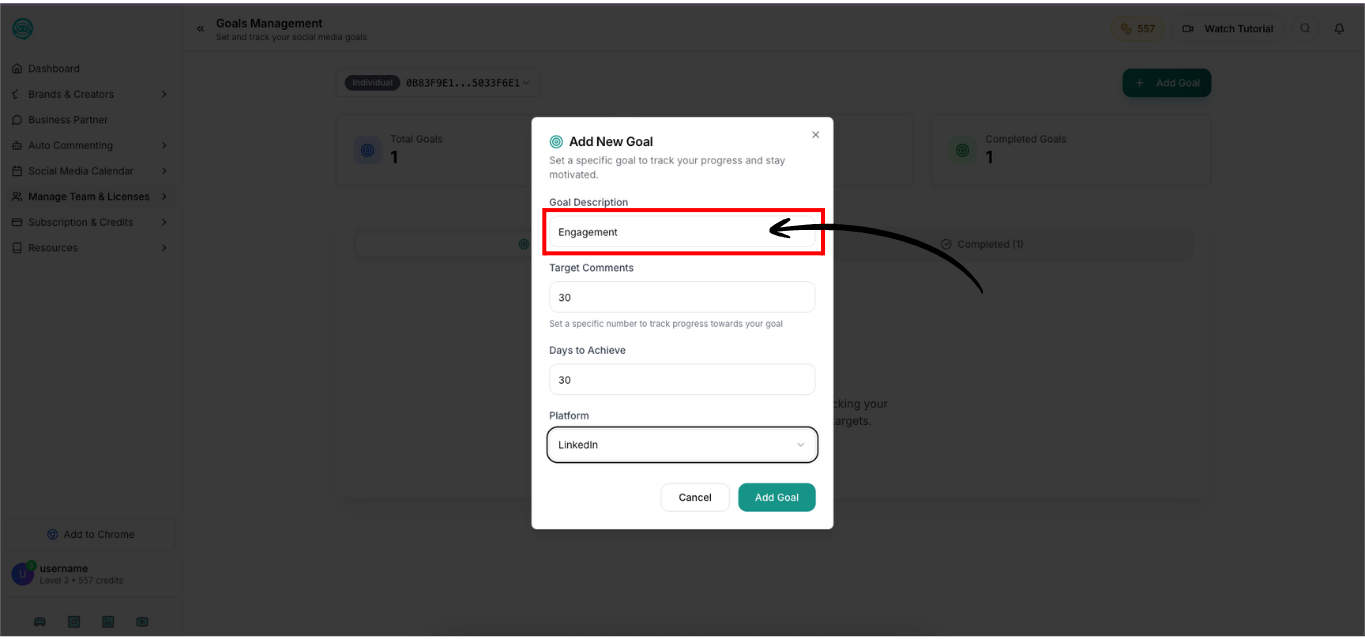This screenshot has width=1365, height=639.
Task: Cancel the new goal dialog
Action: pyautogui.click(x=695, y=497)
